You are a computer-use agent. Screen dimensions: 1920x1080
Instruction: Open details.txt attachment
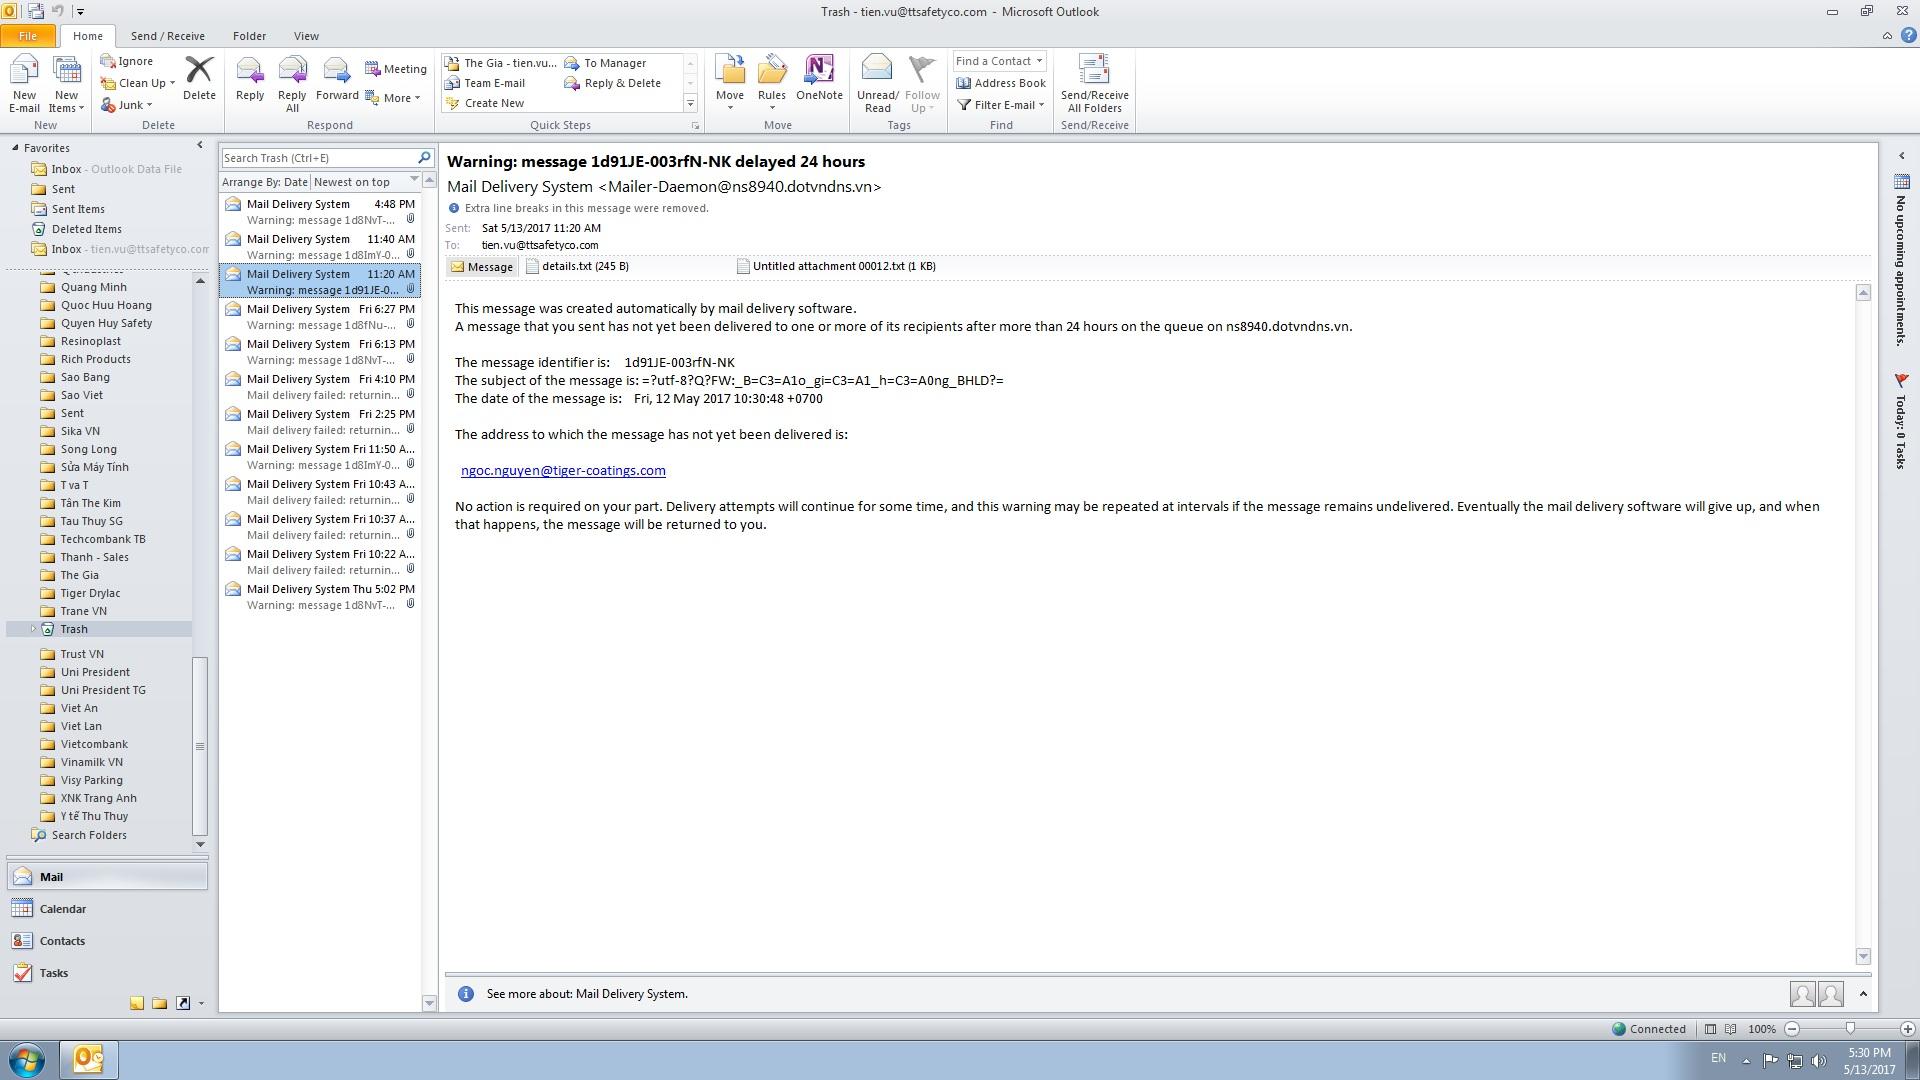tap(578, 266)
